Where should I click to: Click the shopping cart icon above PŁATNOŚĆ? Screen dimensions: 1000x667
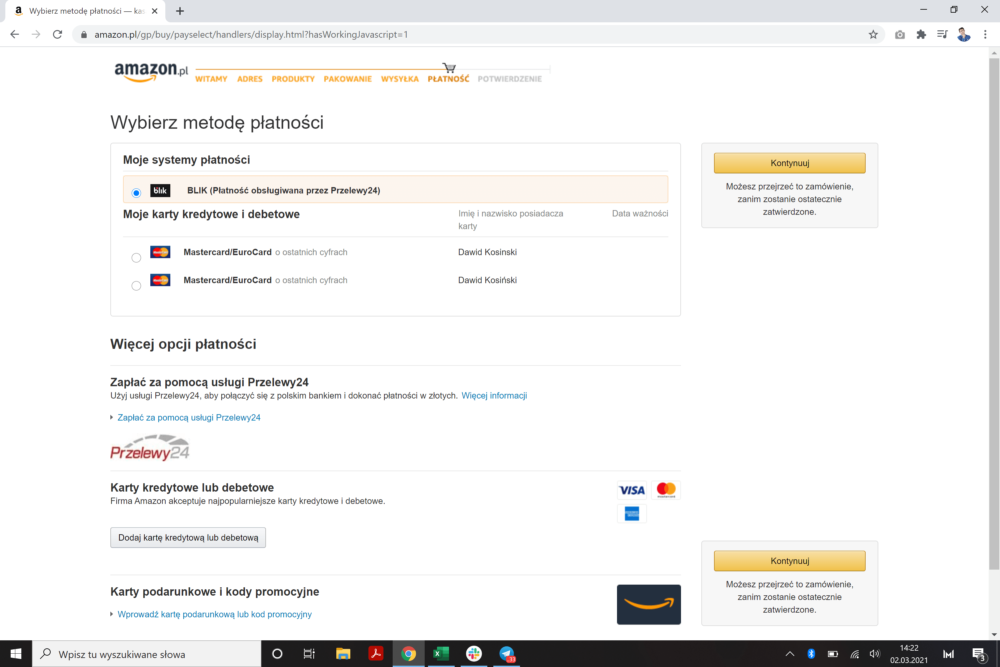pos(450,68)
